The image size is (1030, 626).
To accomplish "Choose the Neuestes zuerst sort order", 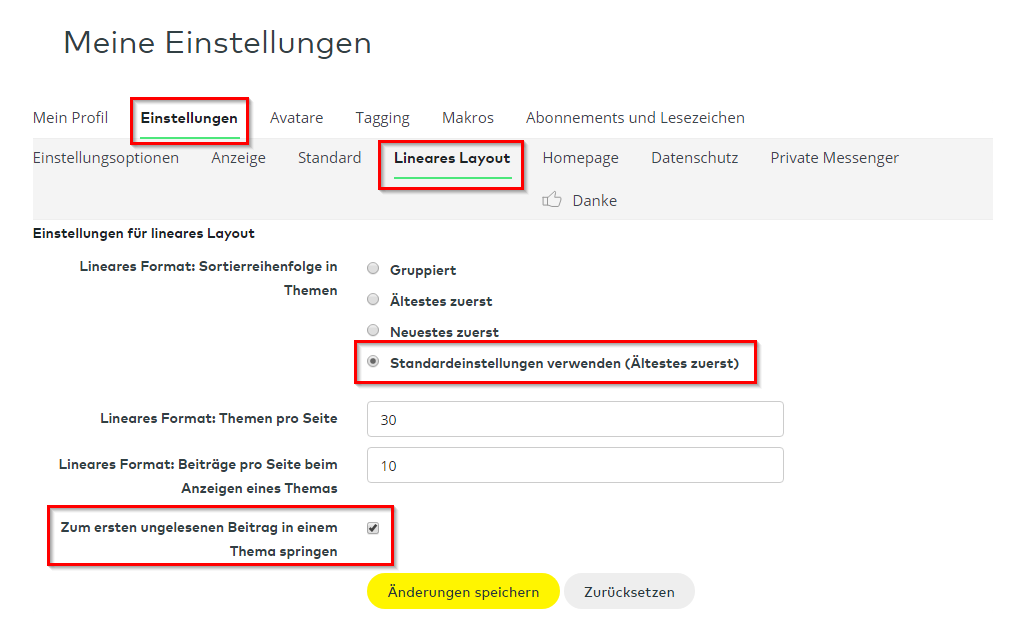I will [373, 330].
